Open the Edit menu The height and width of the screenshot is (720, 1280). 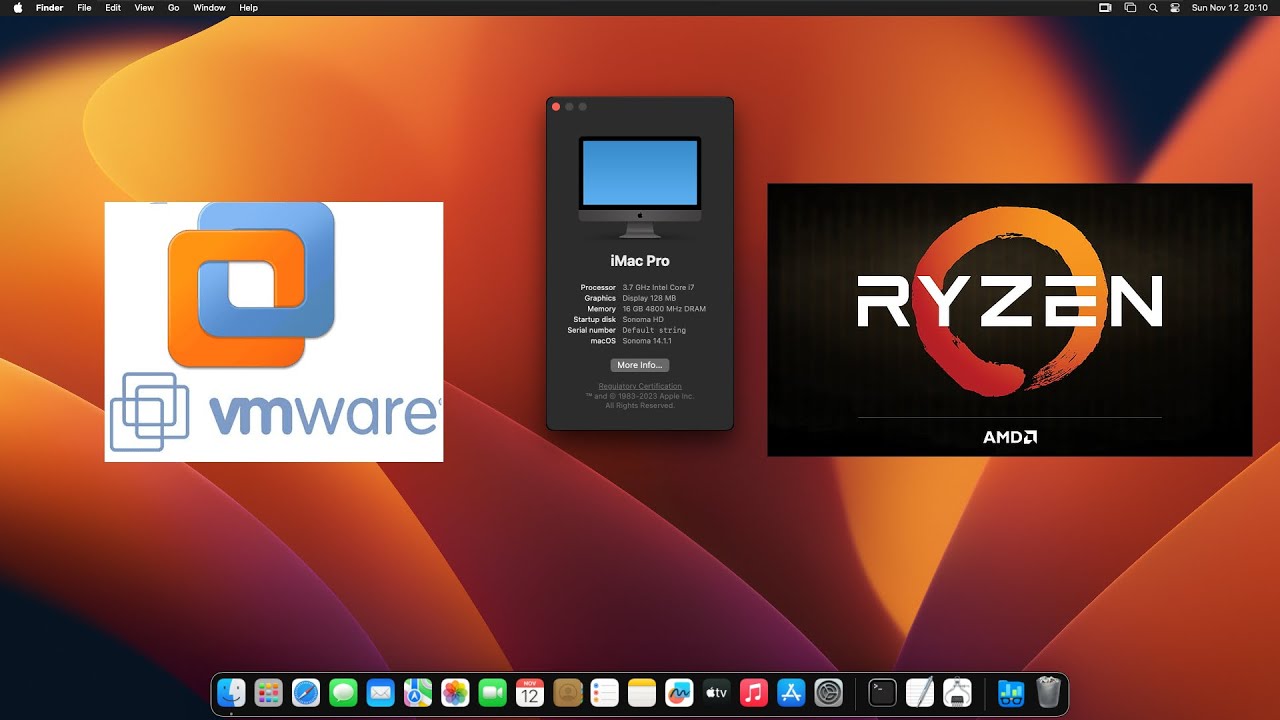pos(113,7)
